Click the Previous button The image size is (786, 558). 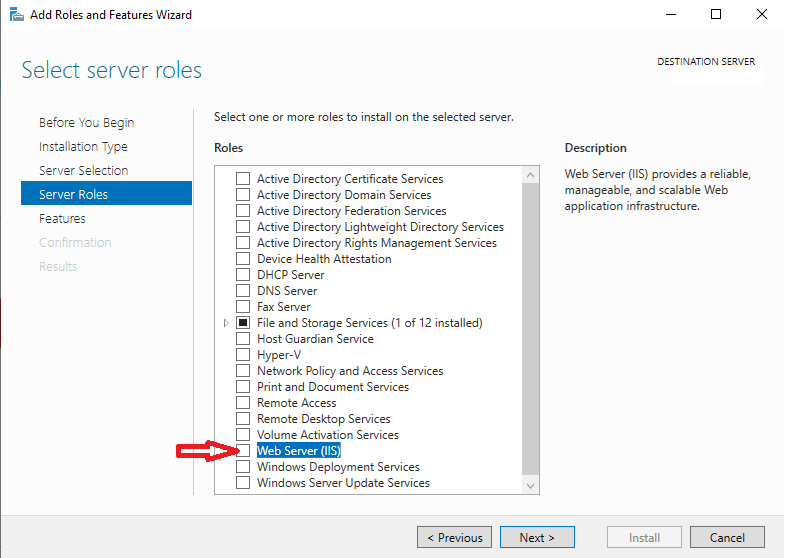[455, 537]
